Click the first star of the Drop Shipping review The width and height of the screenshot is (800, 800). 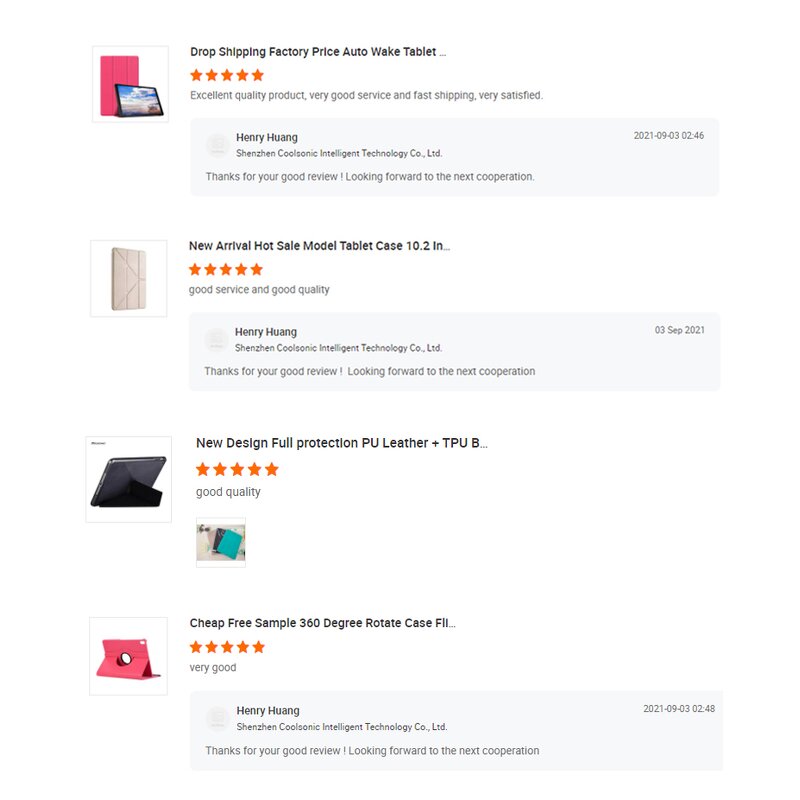pos(194,74)
